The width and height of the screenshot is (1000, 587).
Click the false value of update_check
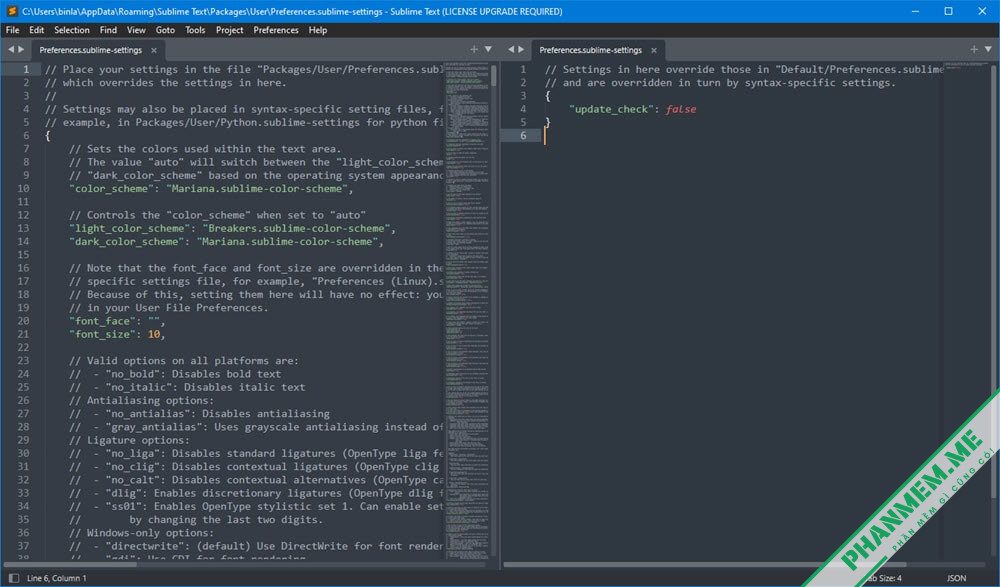click(680, 109)
